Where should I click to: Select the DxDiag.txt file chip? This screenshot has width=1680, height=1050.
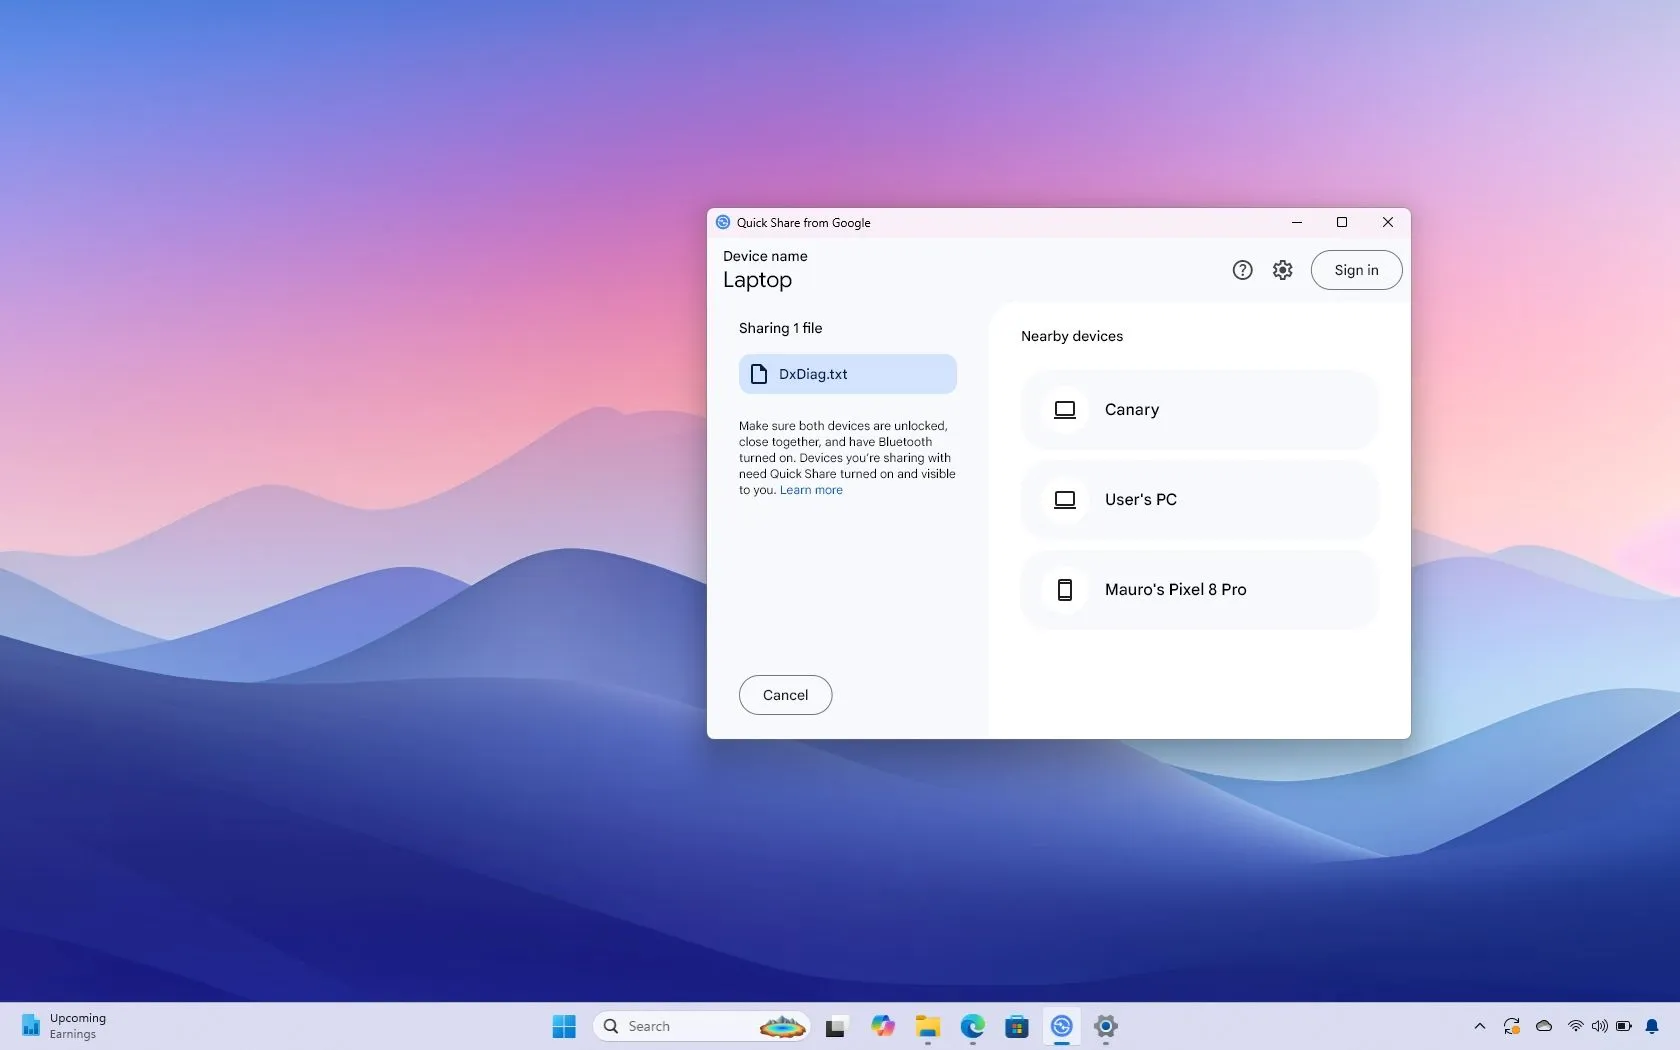click(x=848, y=374)
